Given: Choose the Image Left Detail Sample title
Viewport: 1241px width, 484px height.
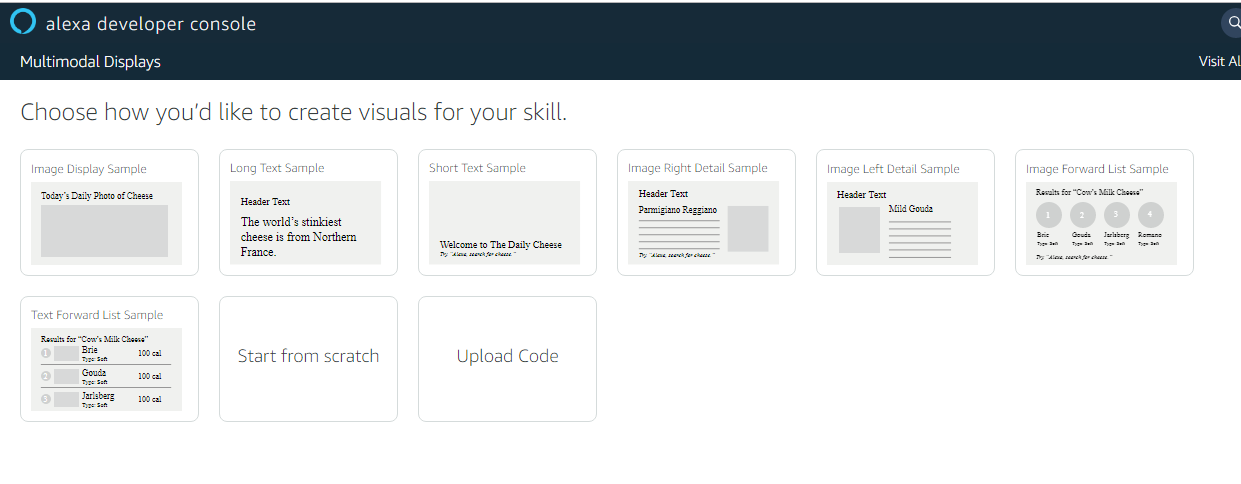Looking at the screenshot, I should [x=892, y=169].
